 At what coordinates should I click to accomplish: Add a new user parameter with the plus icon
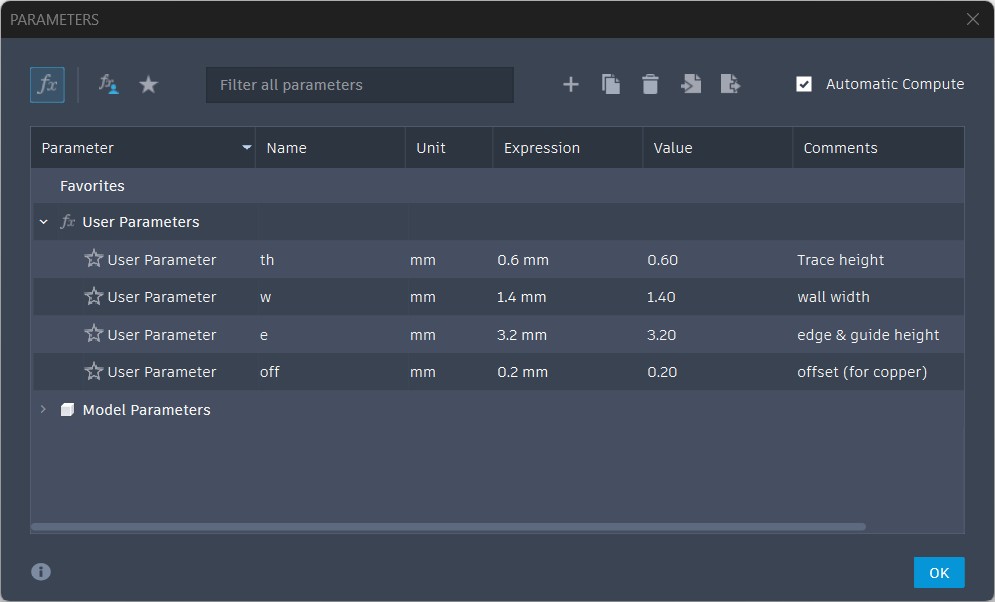point(571,85)
